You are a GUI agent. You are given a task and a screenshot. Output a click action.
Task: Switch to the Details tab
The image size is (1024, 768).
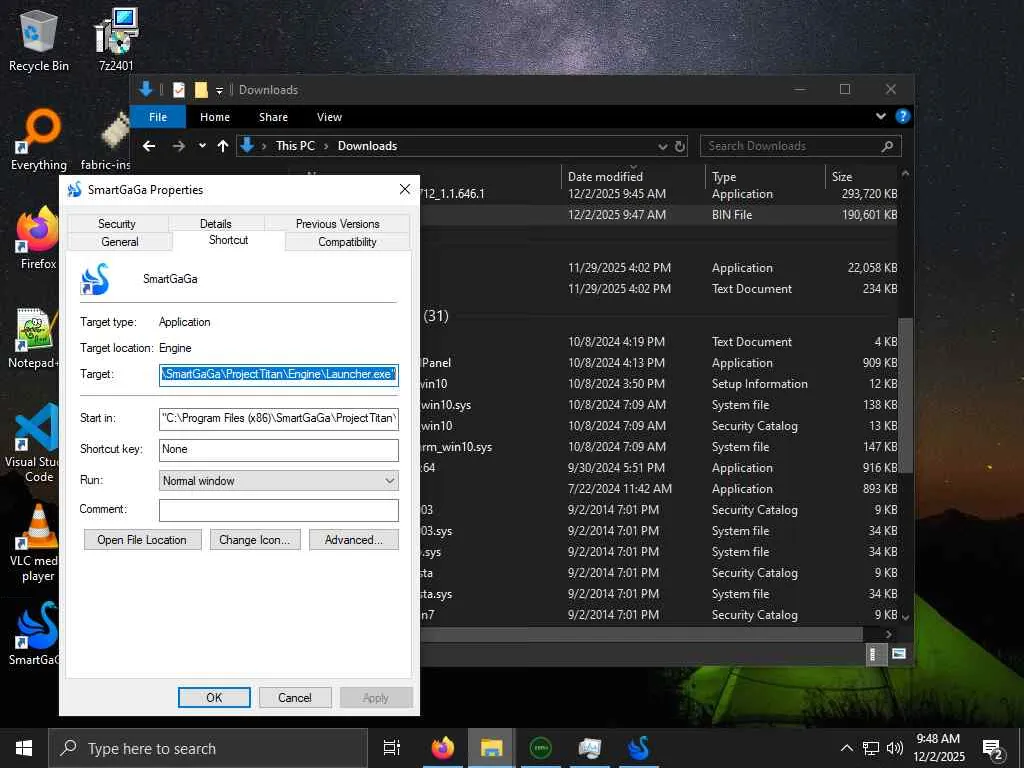(216, 223)
